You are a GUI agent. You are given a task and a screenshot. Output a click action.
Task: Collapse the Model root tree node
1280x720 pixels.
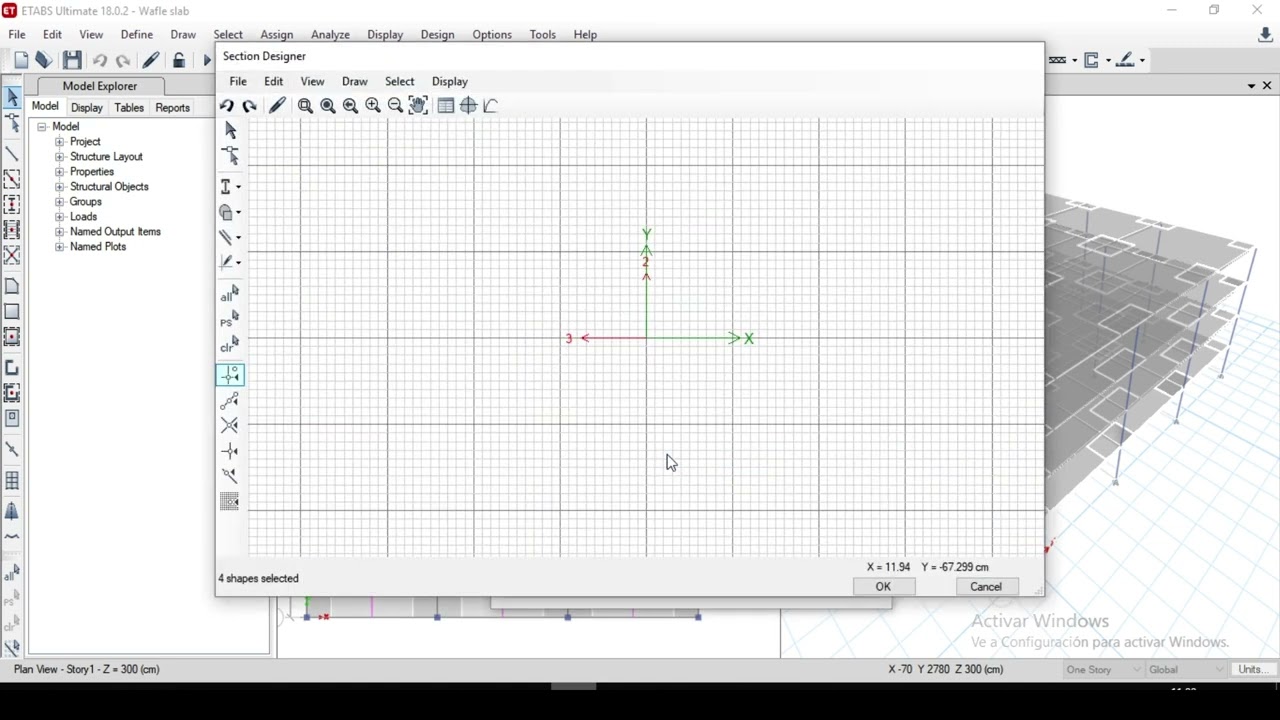(42, 127)
